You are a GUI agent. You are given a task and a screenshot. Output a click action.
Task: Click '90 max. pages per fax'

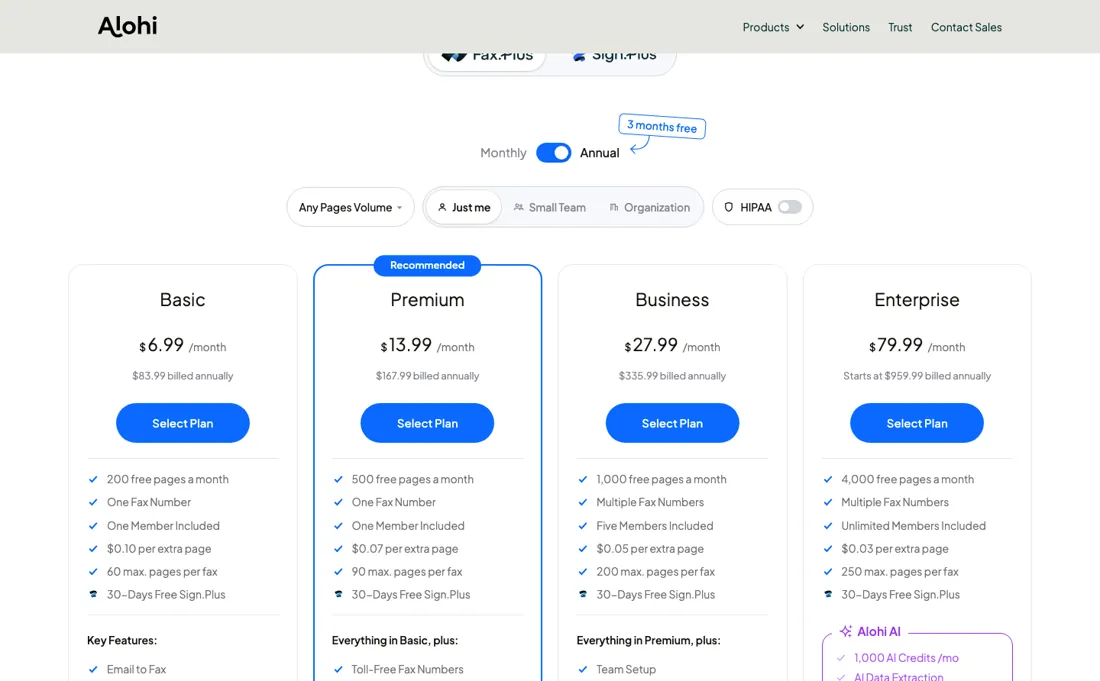coord(407,572)
